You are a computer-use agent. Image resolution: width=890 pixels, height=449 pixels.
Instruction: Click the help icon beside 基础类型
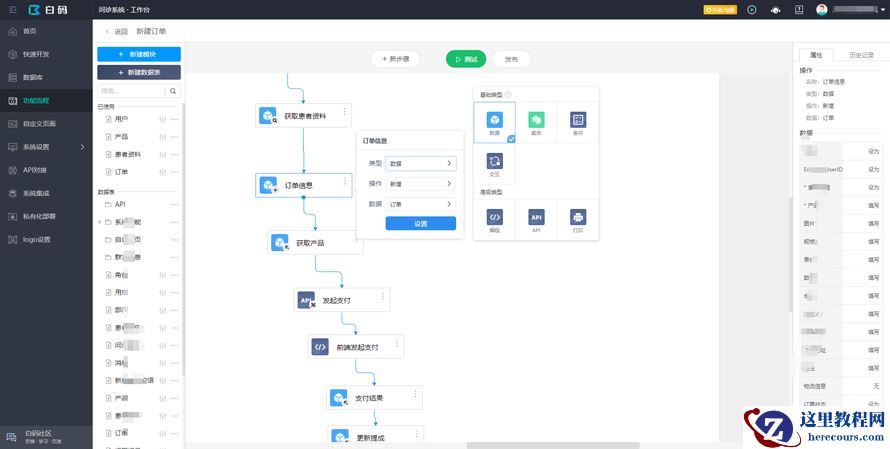click(508, 95)
